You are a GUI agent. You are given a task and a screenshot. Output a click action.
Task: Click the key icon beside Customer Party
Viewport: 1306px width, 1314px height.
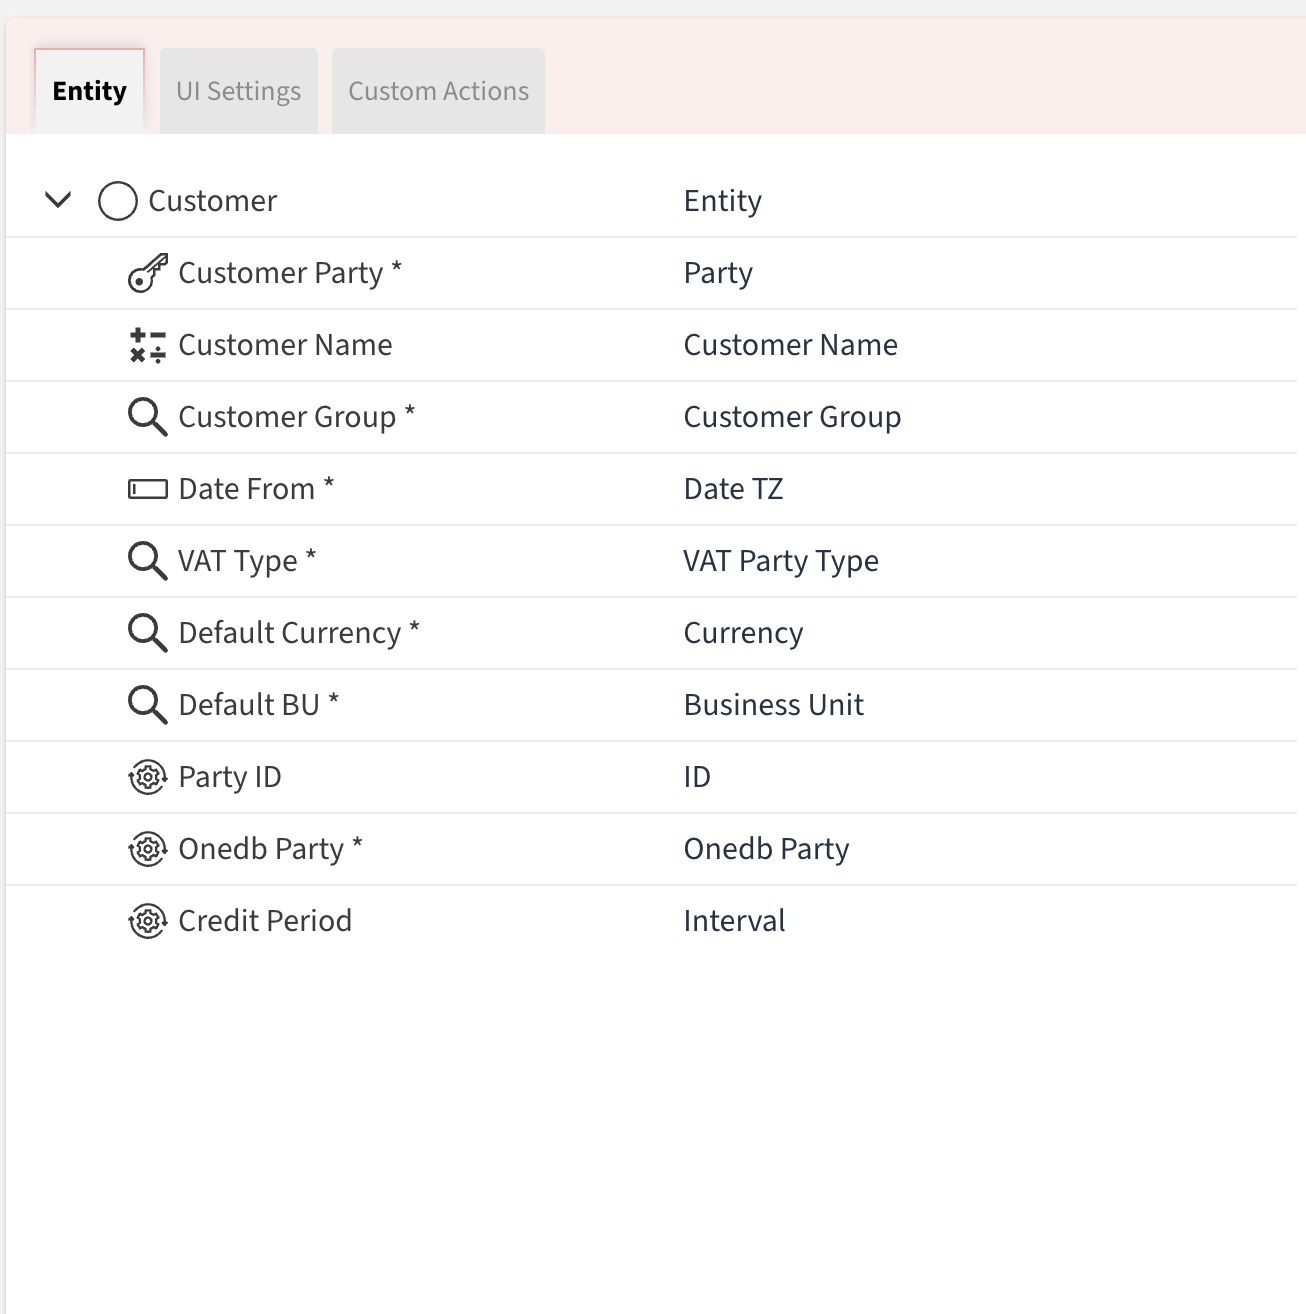point(147,273)
